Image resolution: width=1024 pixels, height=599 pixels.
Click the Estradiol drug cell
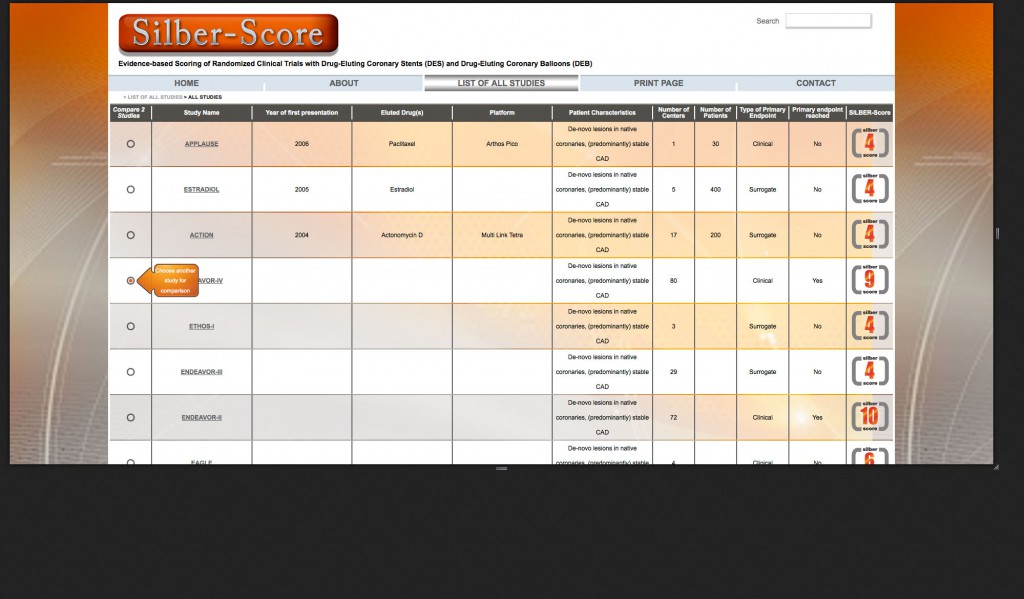click(x=402, y=189)
